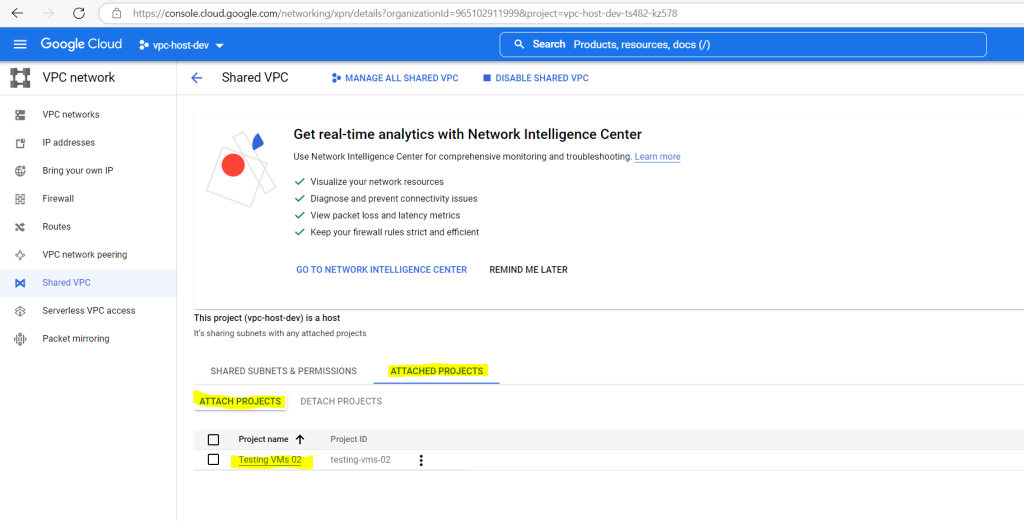
Task: Click the Project name column header
Action: pos(263,439)
